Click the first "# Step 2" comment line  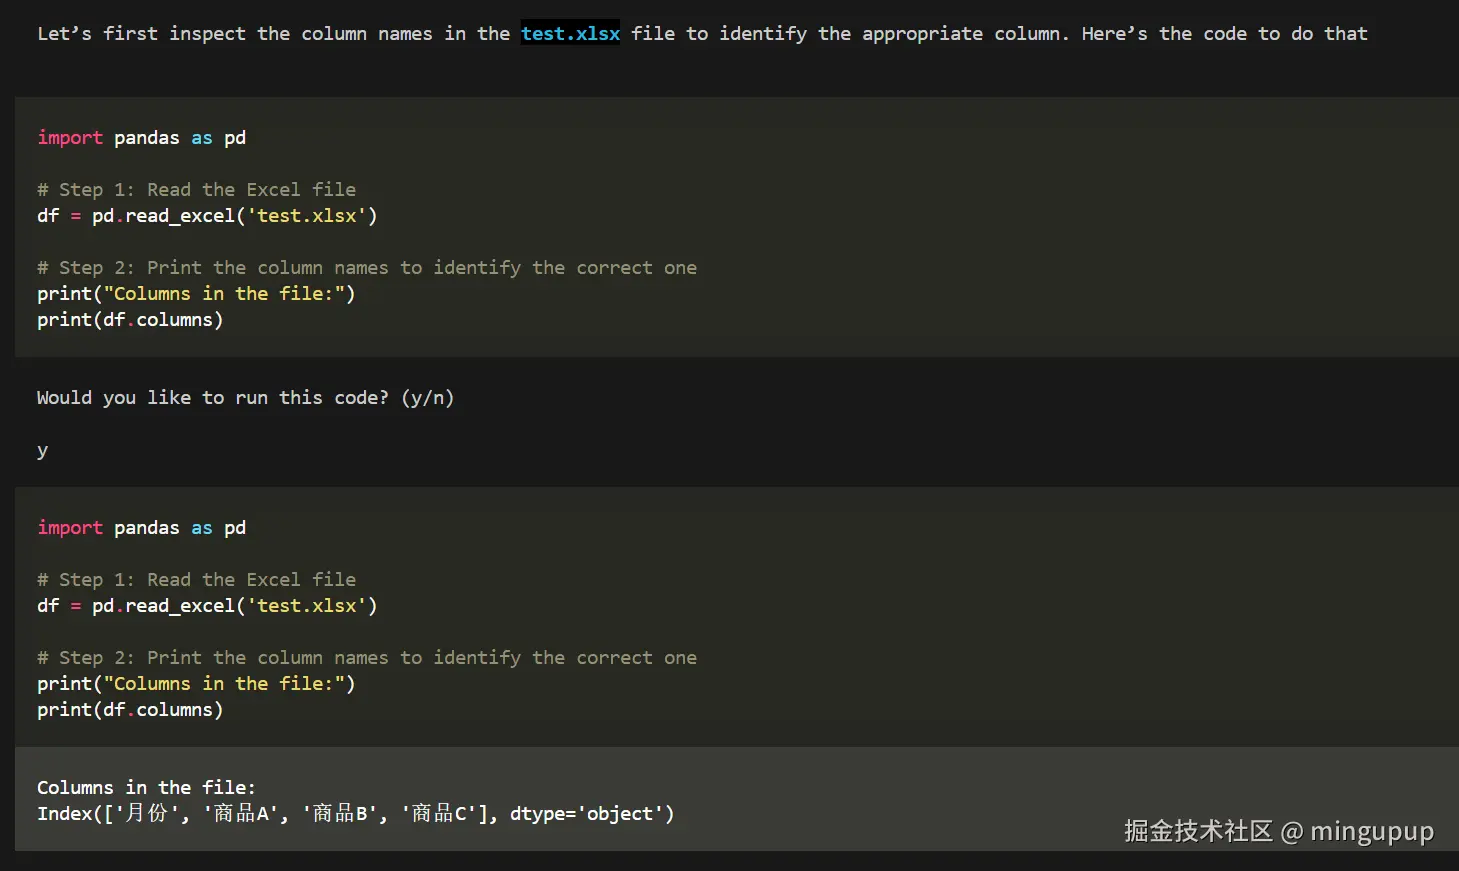367,268
